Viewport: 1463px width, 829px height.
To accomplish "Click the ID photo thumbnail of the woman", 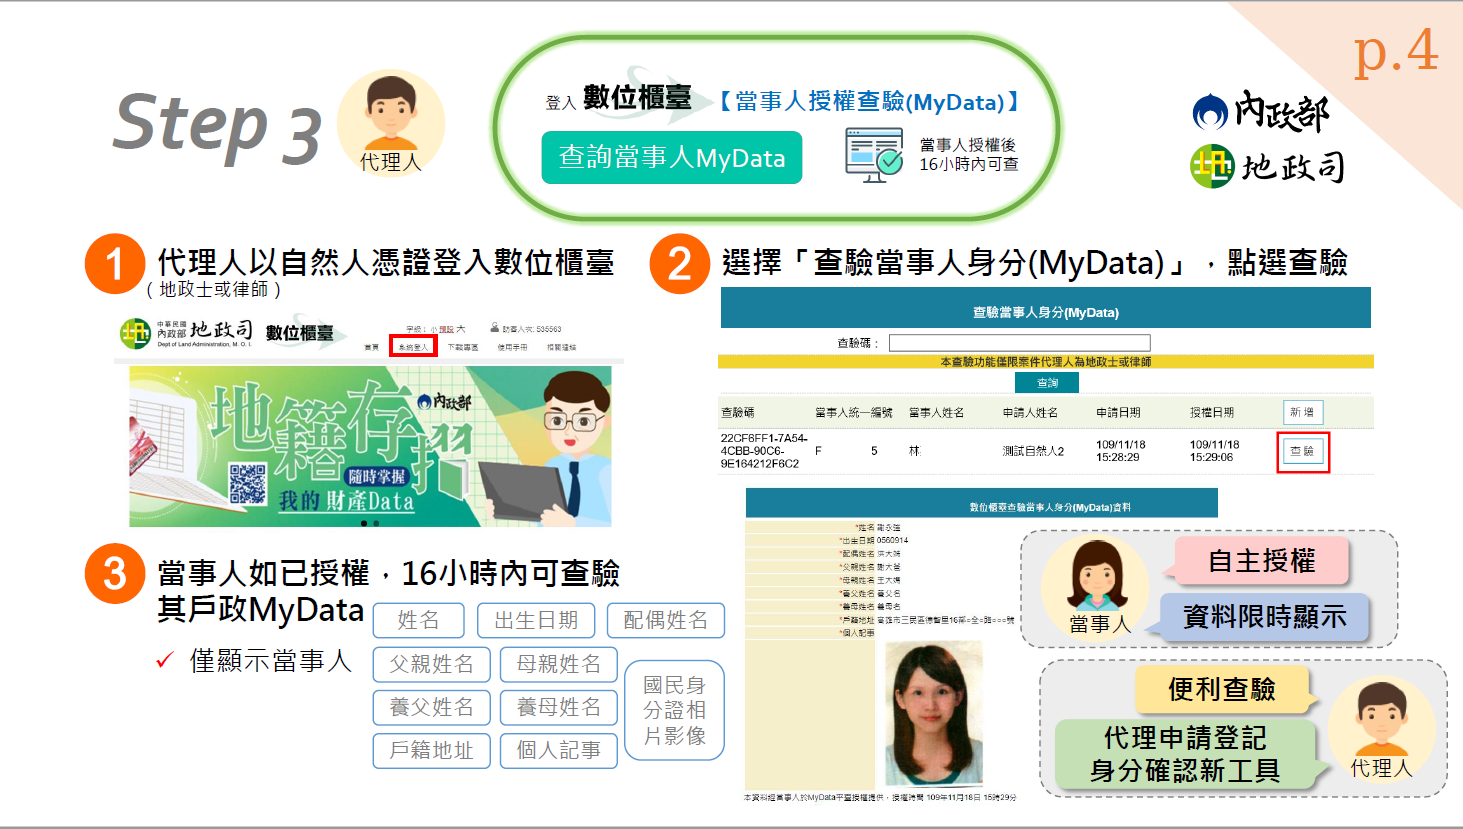I will click(935, 715).
